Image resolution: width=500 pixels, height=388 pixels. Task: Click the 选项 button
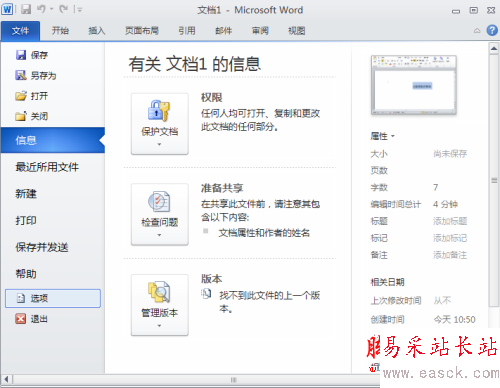53,298
